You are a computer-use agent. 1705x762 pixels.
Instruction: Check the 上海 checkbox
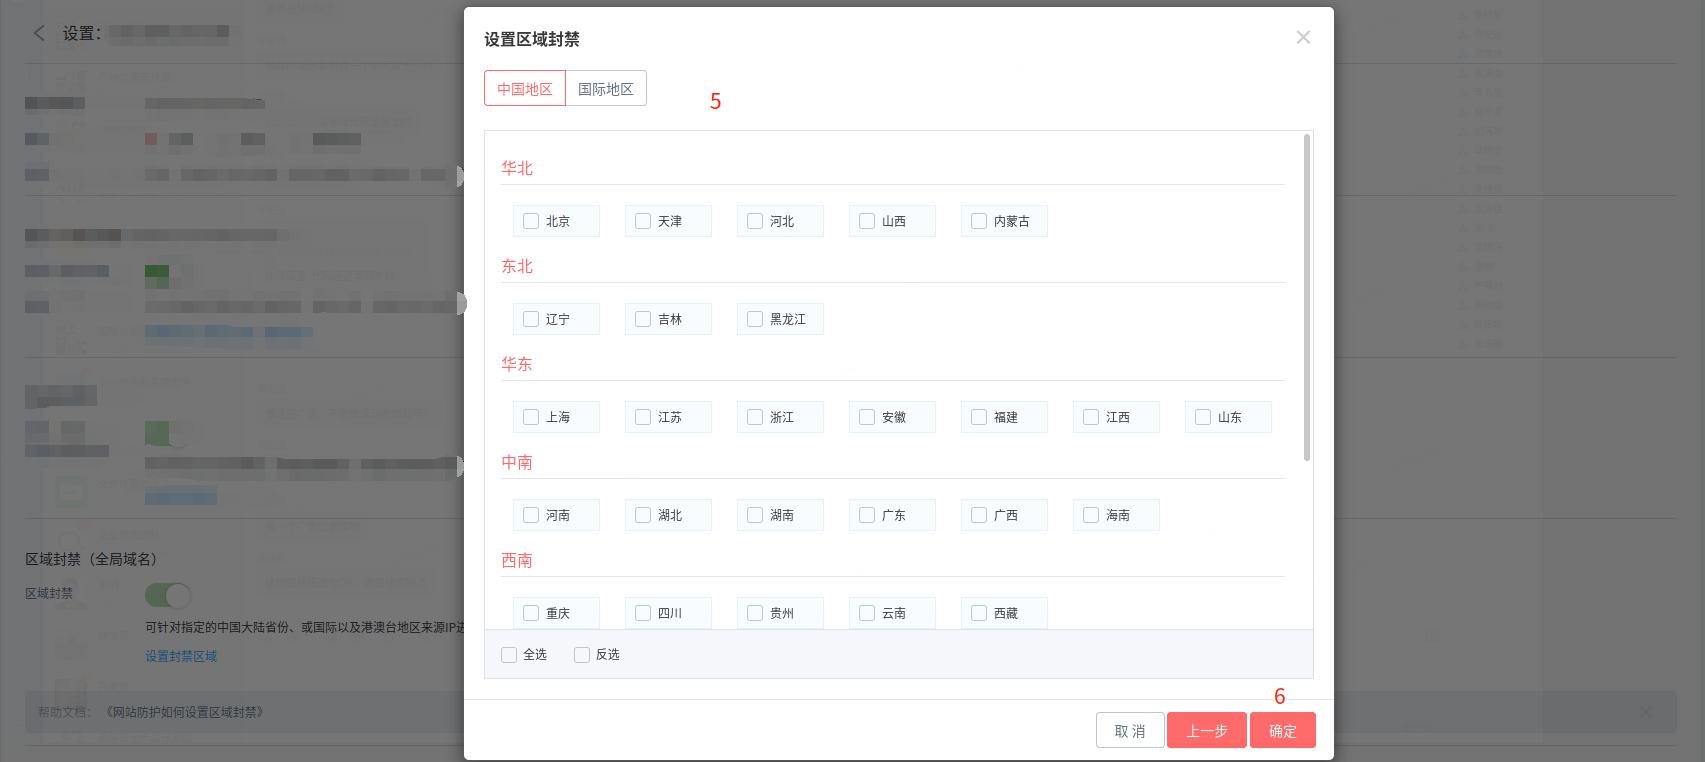(531, 417)
